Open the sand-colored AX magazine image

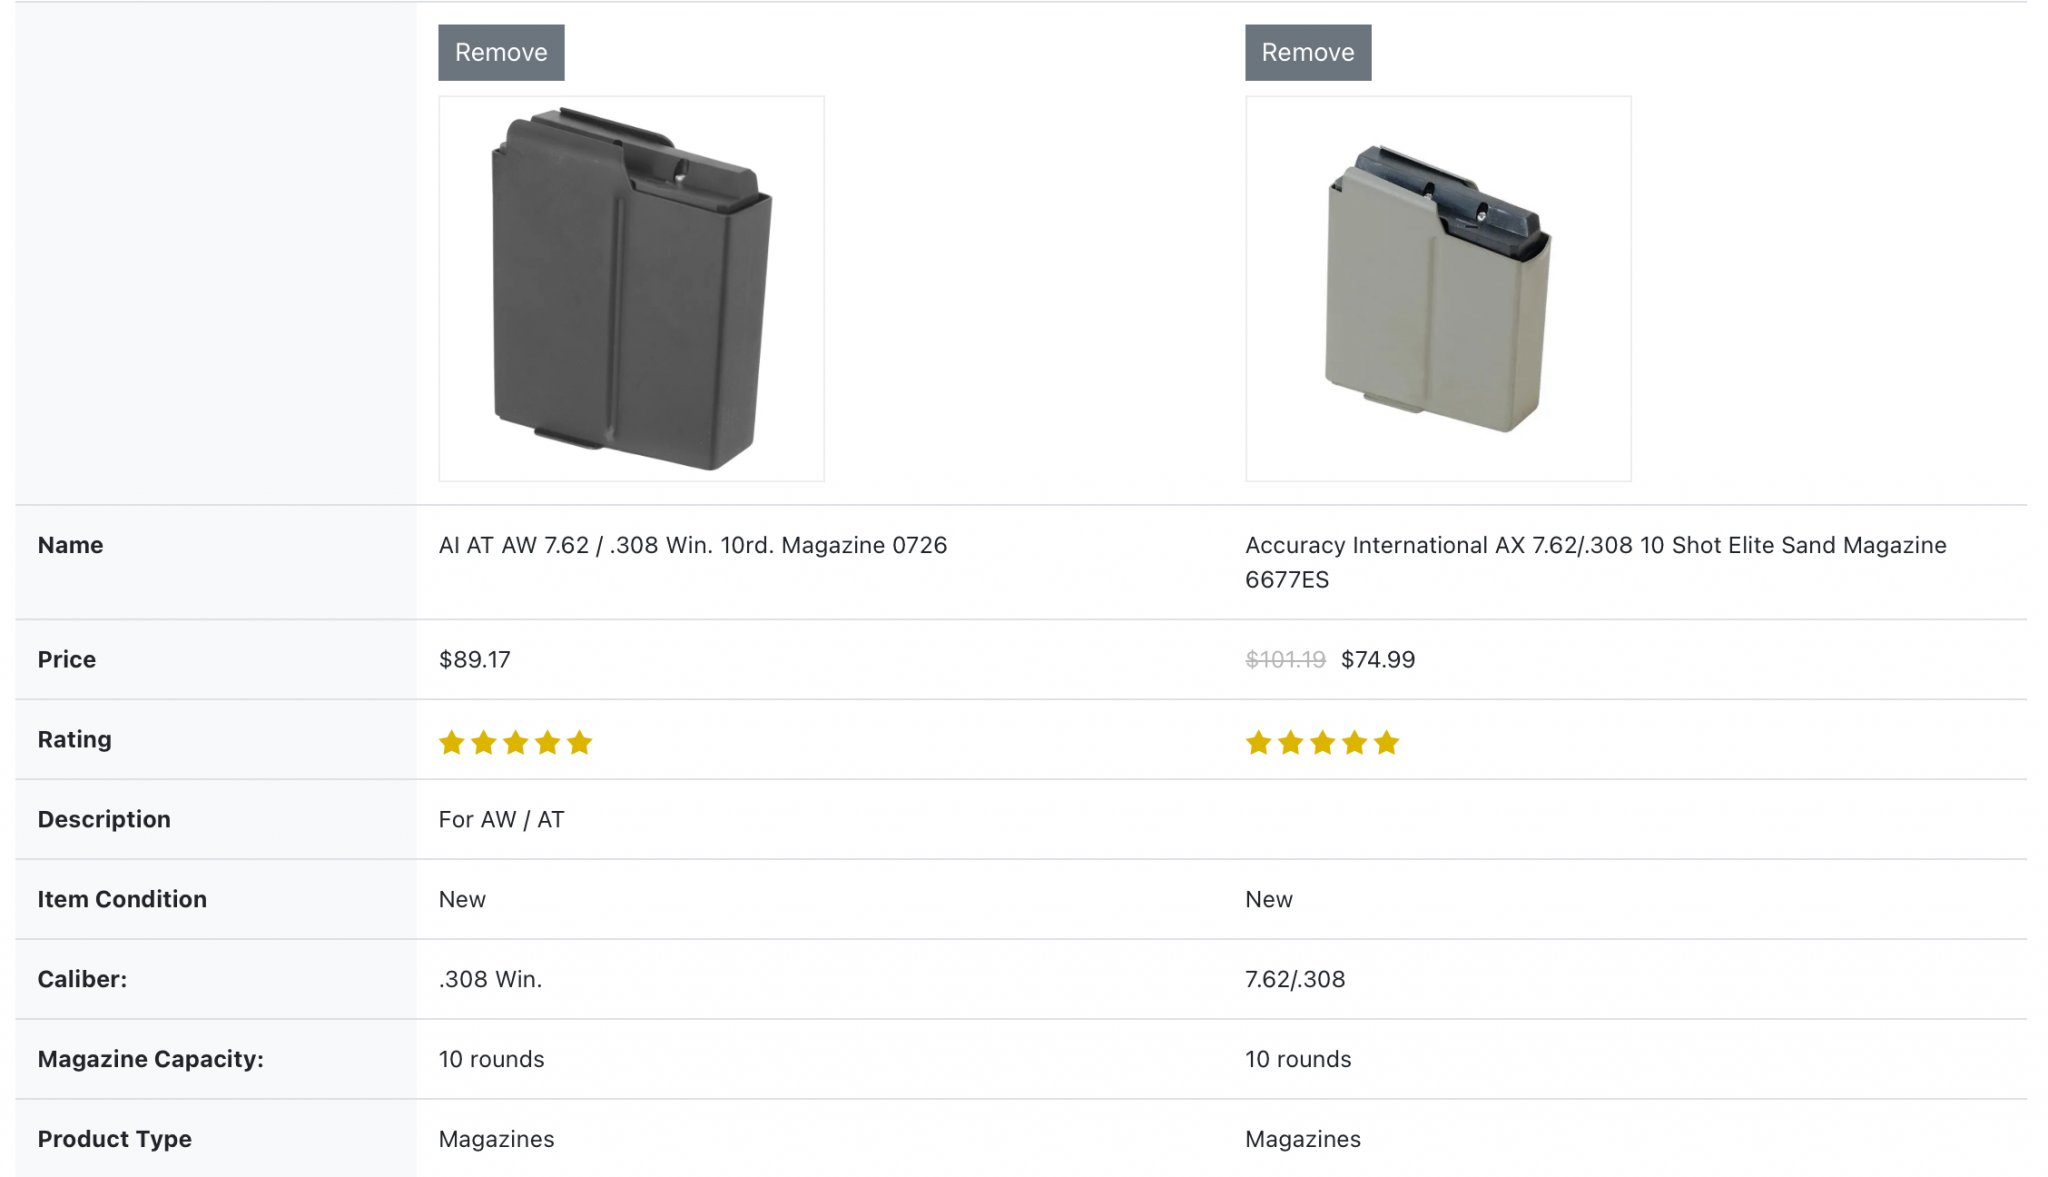click(1438, 289)
